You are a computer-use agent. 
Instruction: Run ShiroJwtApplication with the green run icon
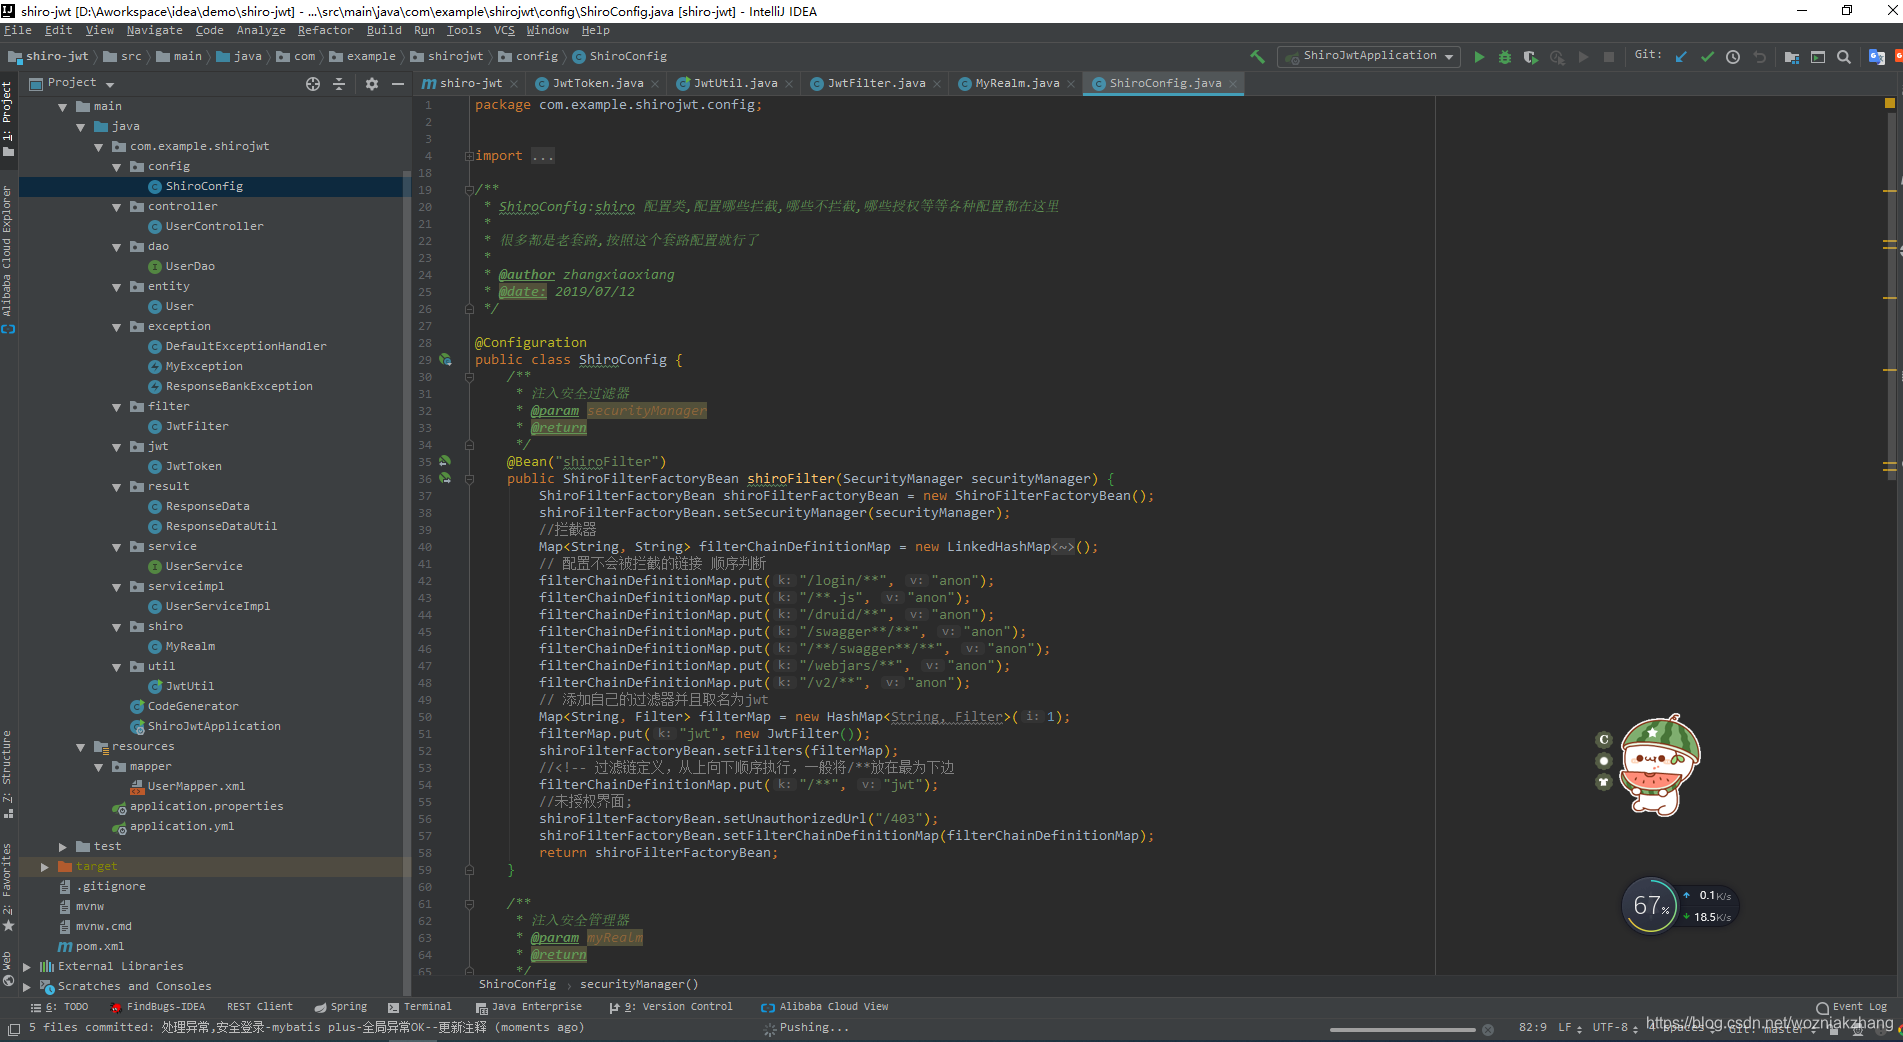pos(1480,56)
